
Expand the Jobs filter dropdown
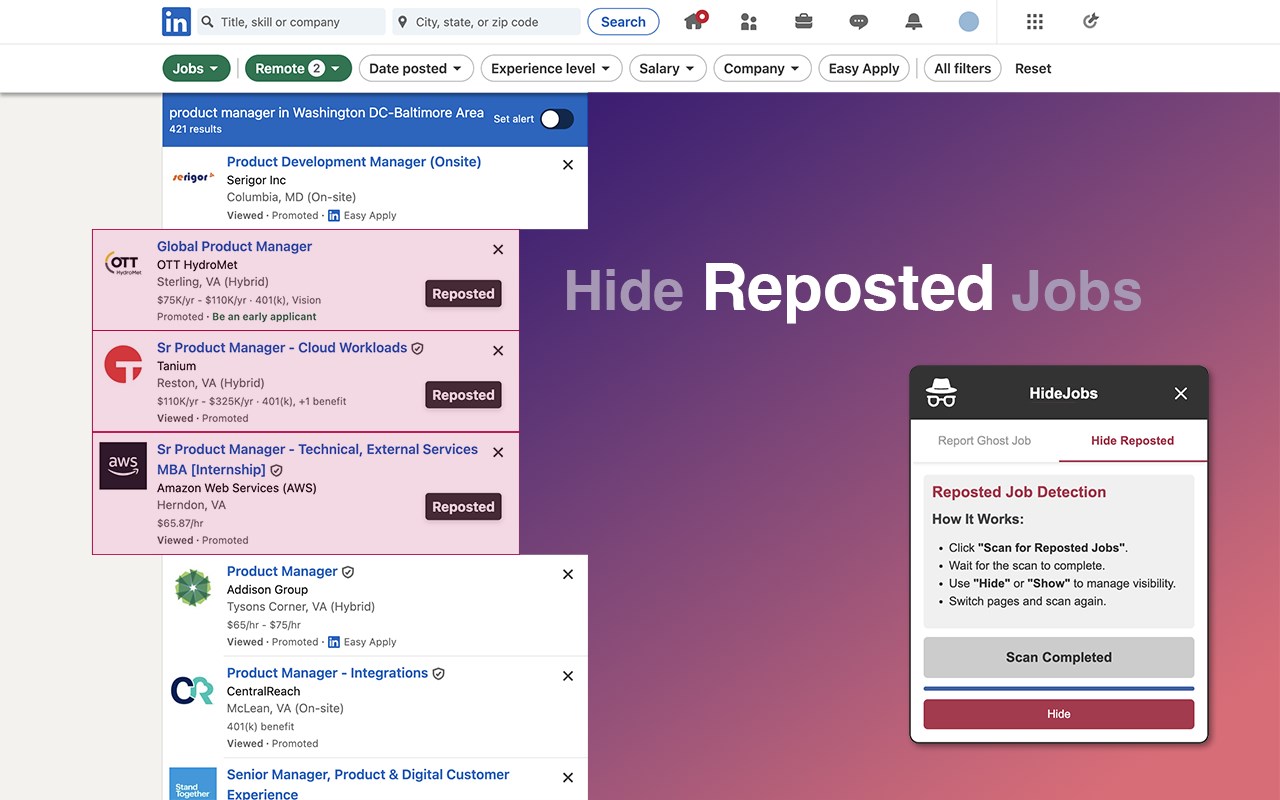196,68
